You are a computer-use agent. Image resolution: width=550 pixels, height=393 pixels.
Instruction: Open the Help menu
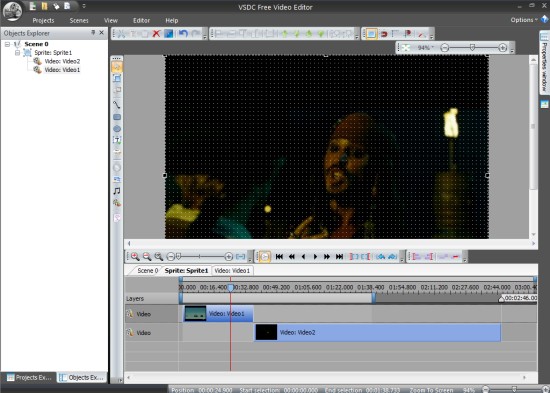172,20
